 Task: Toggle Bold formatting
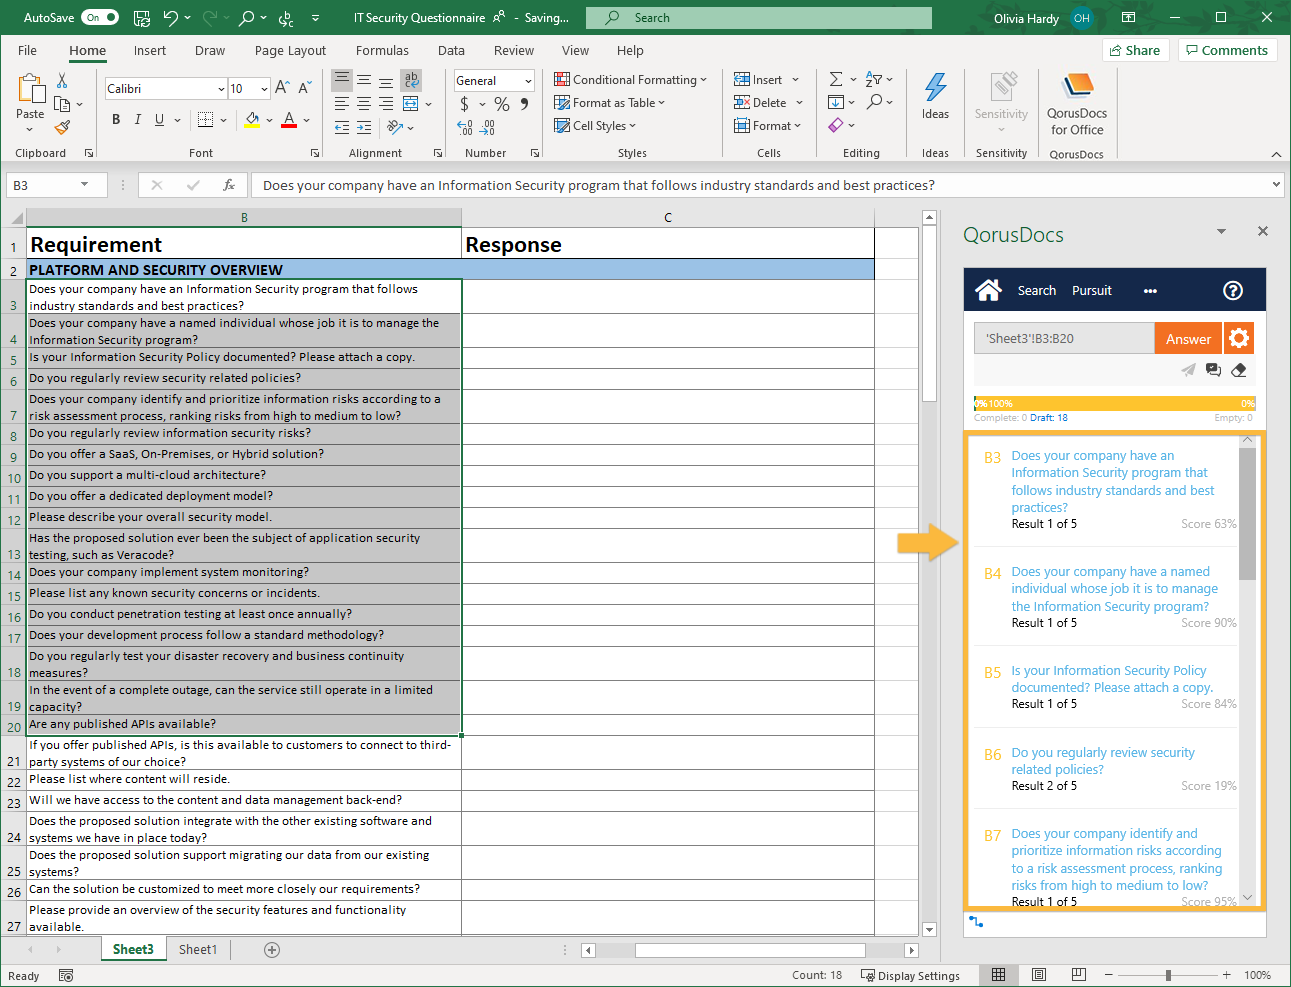[116, 120]
